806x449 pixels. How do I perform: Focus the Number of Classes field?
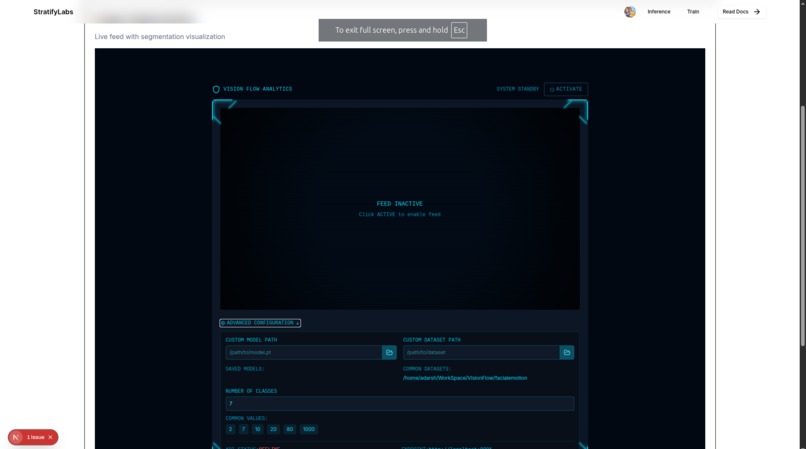pos(399,403)
